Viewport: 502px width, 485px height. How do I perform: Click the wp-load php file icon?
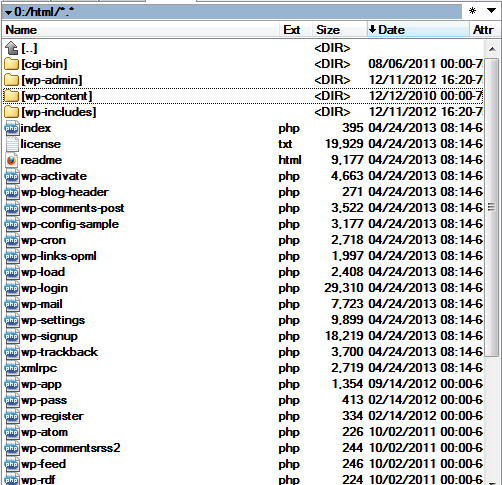12,272
